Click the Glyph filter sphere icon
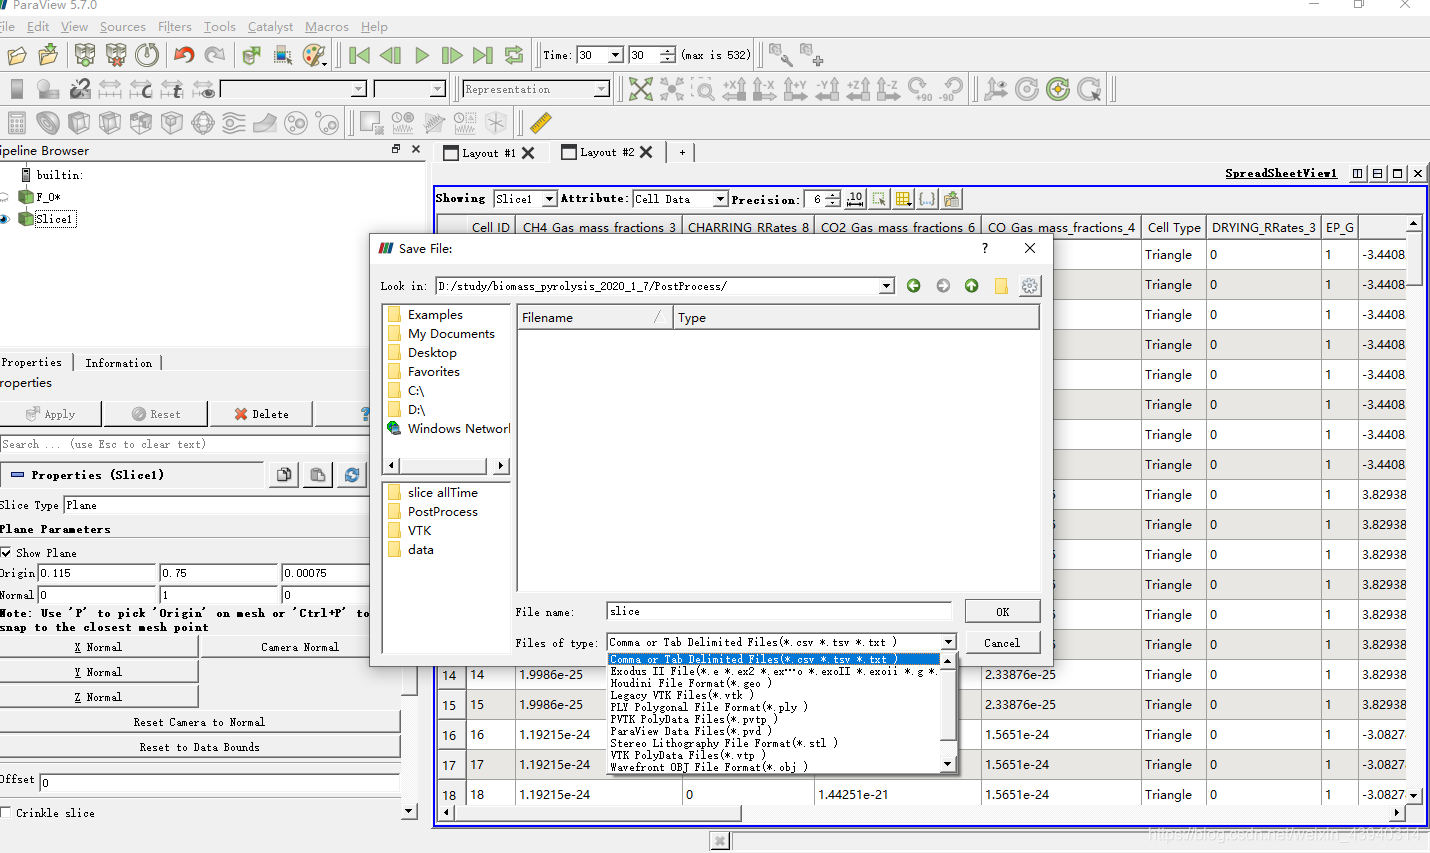This screenshot has height=853, width=1430. pos(203,123)
